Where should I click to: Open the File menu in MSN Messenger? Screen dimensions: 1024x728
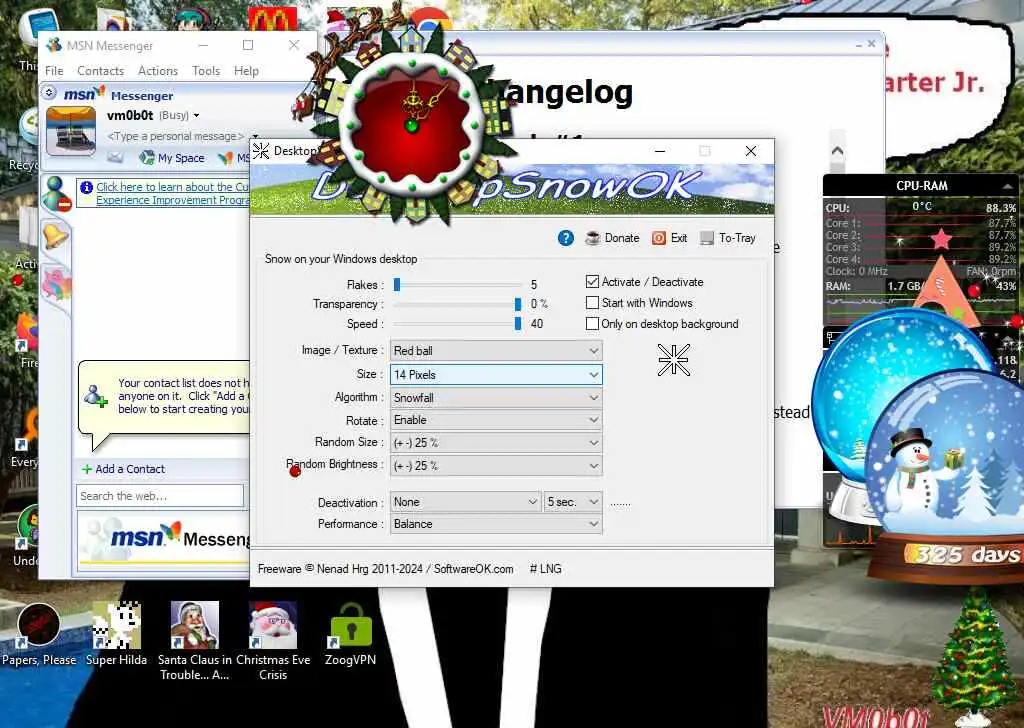click(x=54, y=71)
